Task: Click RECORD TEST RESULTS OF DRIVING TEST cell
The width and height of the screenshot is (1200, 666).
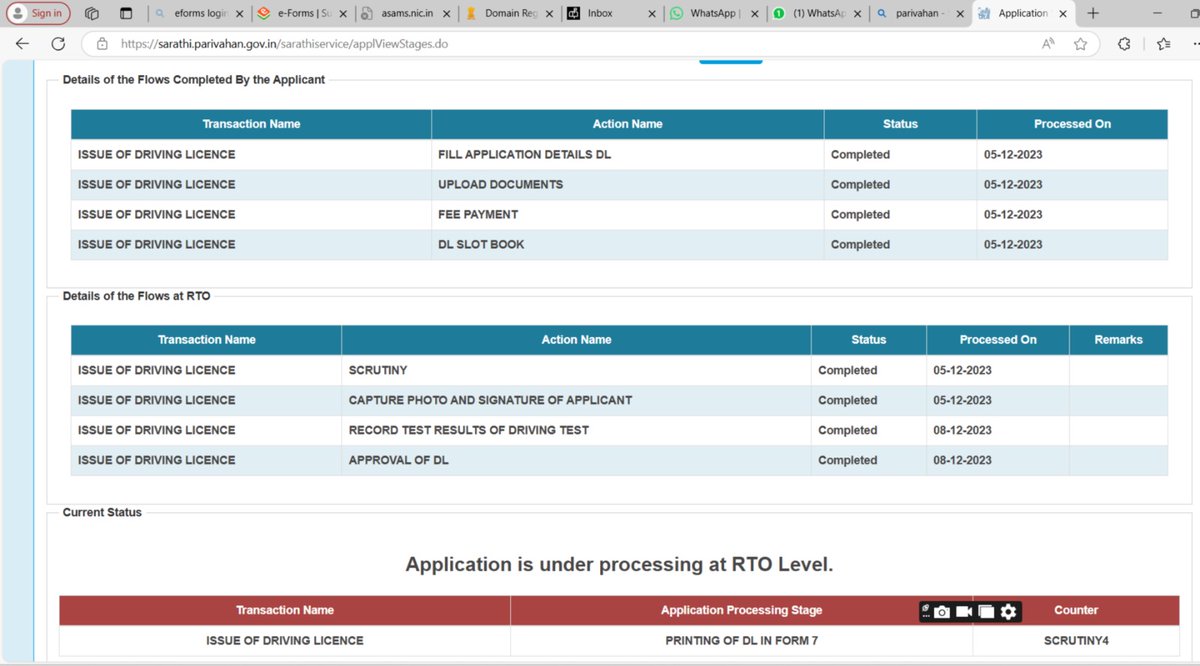Action: pos(576,430)
